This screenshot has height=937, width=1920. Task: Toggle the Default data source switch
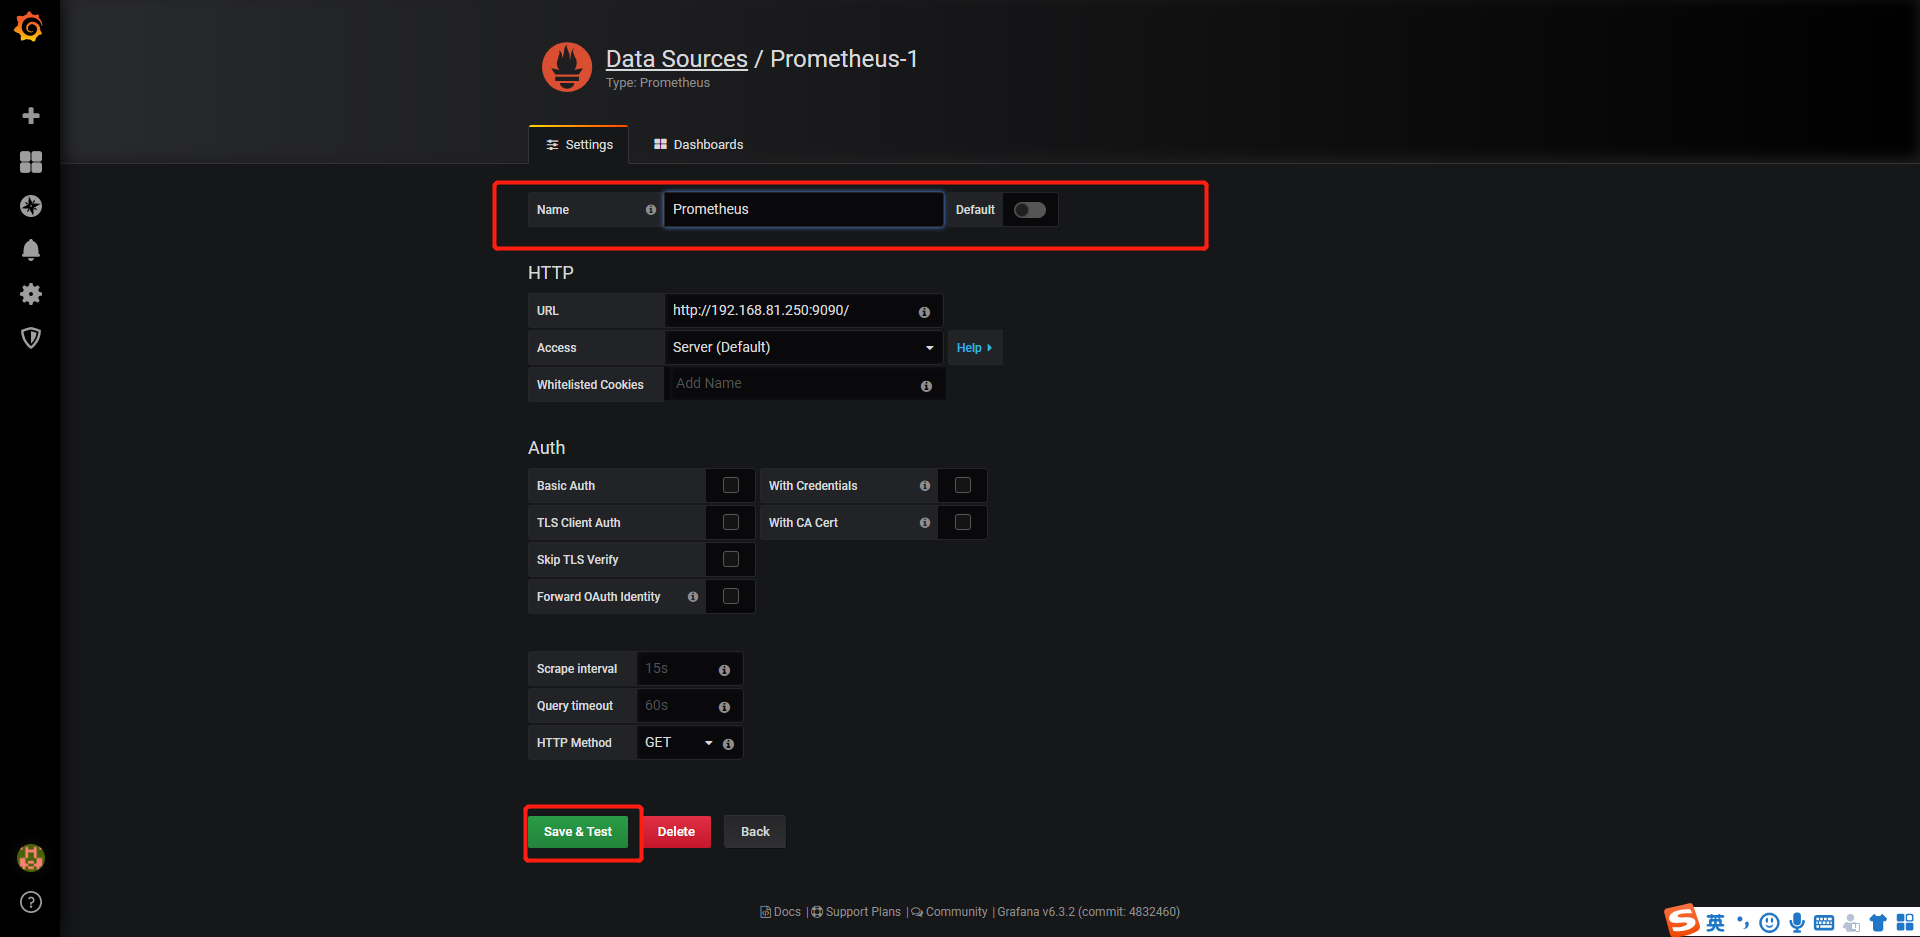[1030, 210]
